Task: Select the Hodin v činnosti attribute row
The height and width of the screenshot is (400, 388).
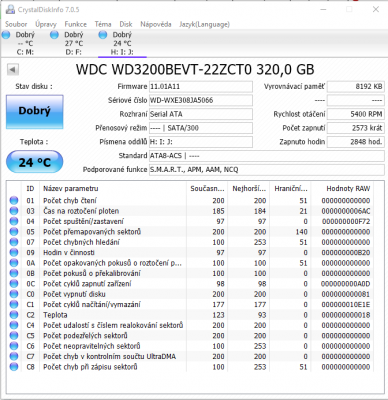Action: (190, 253)
